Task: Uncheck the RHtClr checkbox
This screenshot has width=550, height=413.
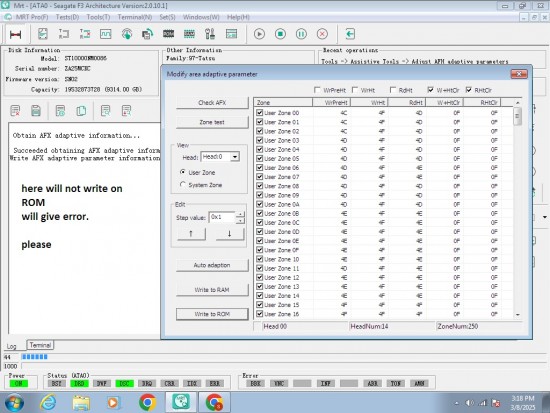Action: tap(469, 90)
